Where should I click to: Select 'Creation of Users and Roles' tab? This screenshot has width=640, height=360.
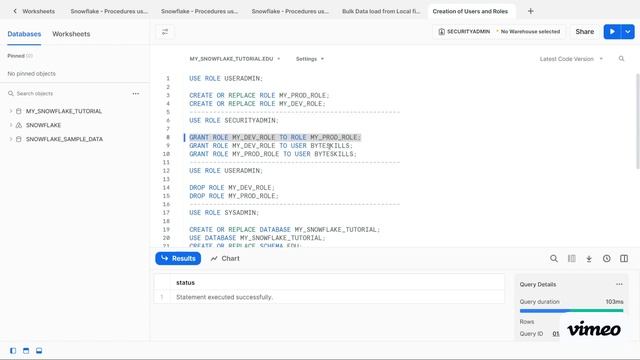(x=470, y=11)
